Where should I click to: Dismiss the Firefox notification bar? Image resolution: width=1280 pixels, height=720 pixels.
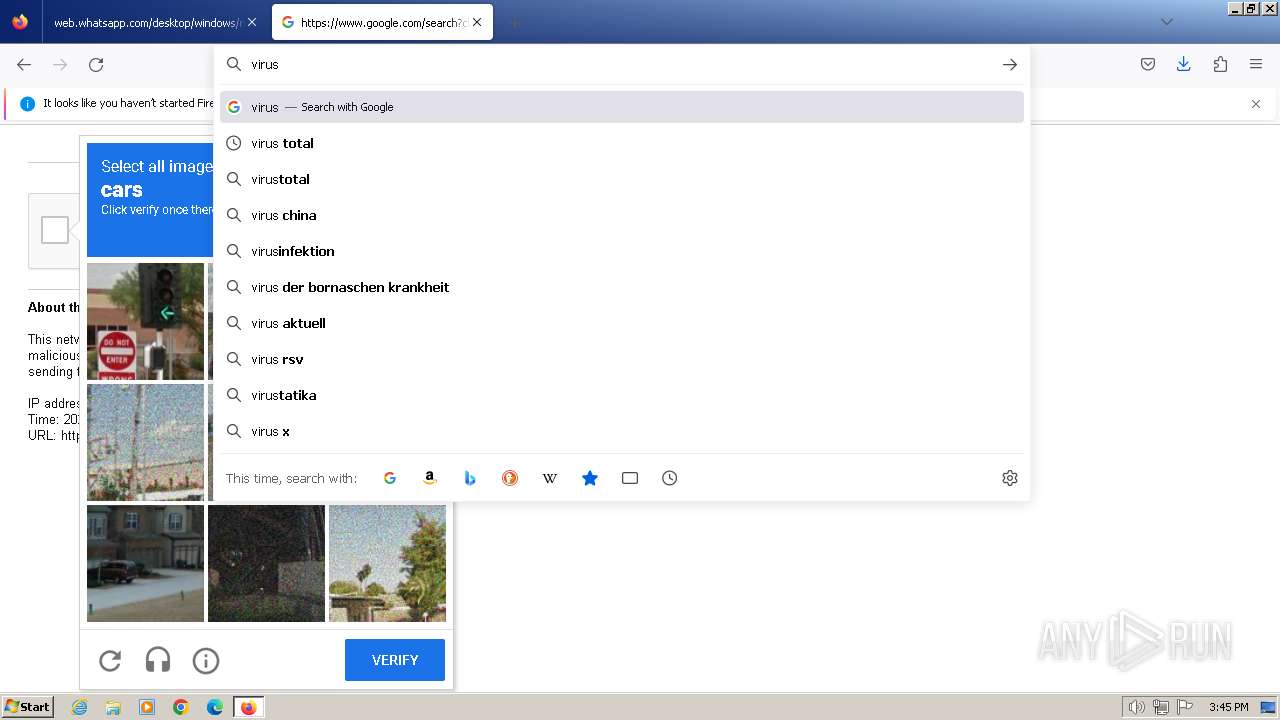[1256, 104]
